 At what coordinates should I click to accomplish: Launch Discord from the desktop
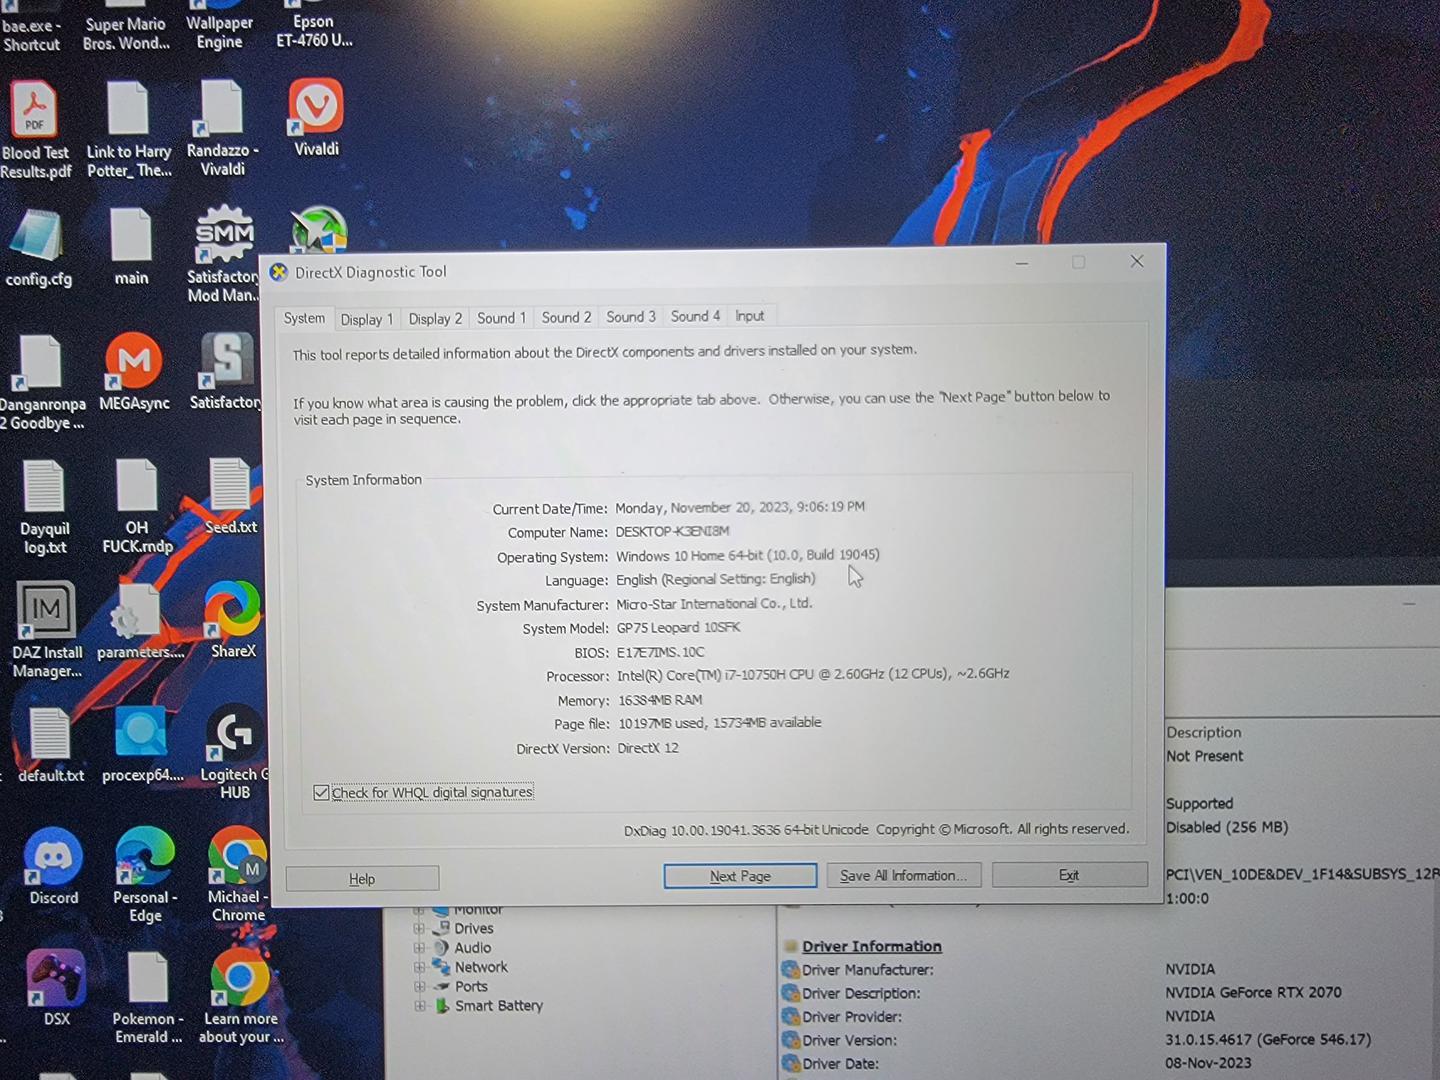click(x=53, y=857)
